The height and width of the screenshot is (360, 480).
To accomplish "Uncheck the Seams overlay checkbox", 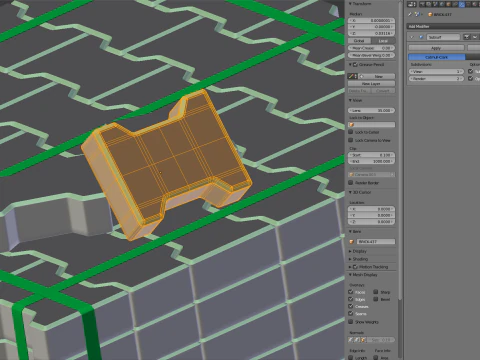I will (x=350, y=313).
